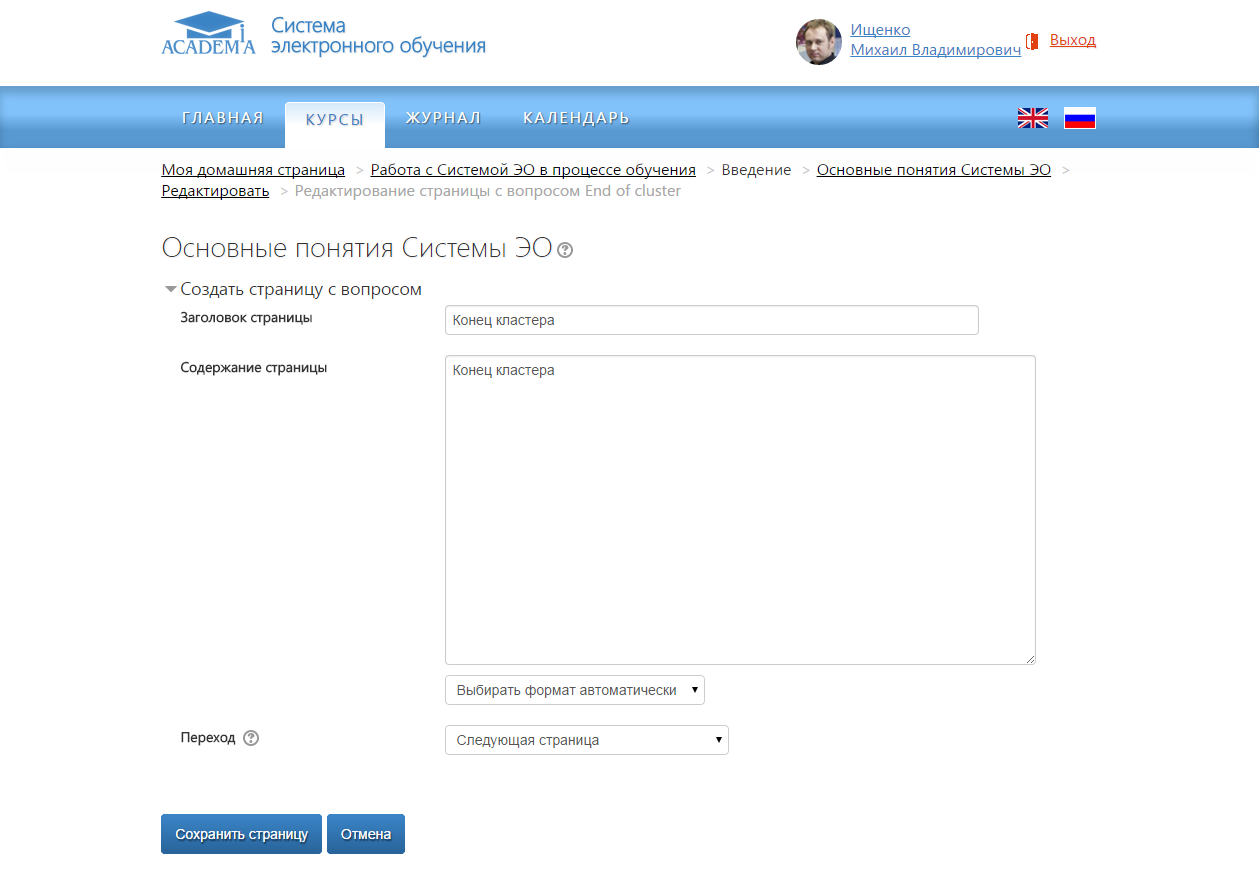
Task: Click into the Заголовок страницы input field
Action: (711, 320)
